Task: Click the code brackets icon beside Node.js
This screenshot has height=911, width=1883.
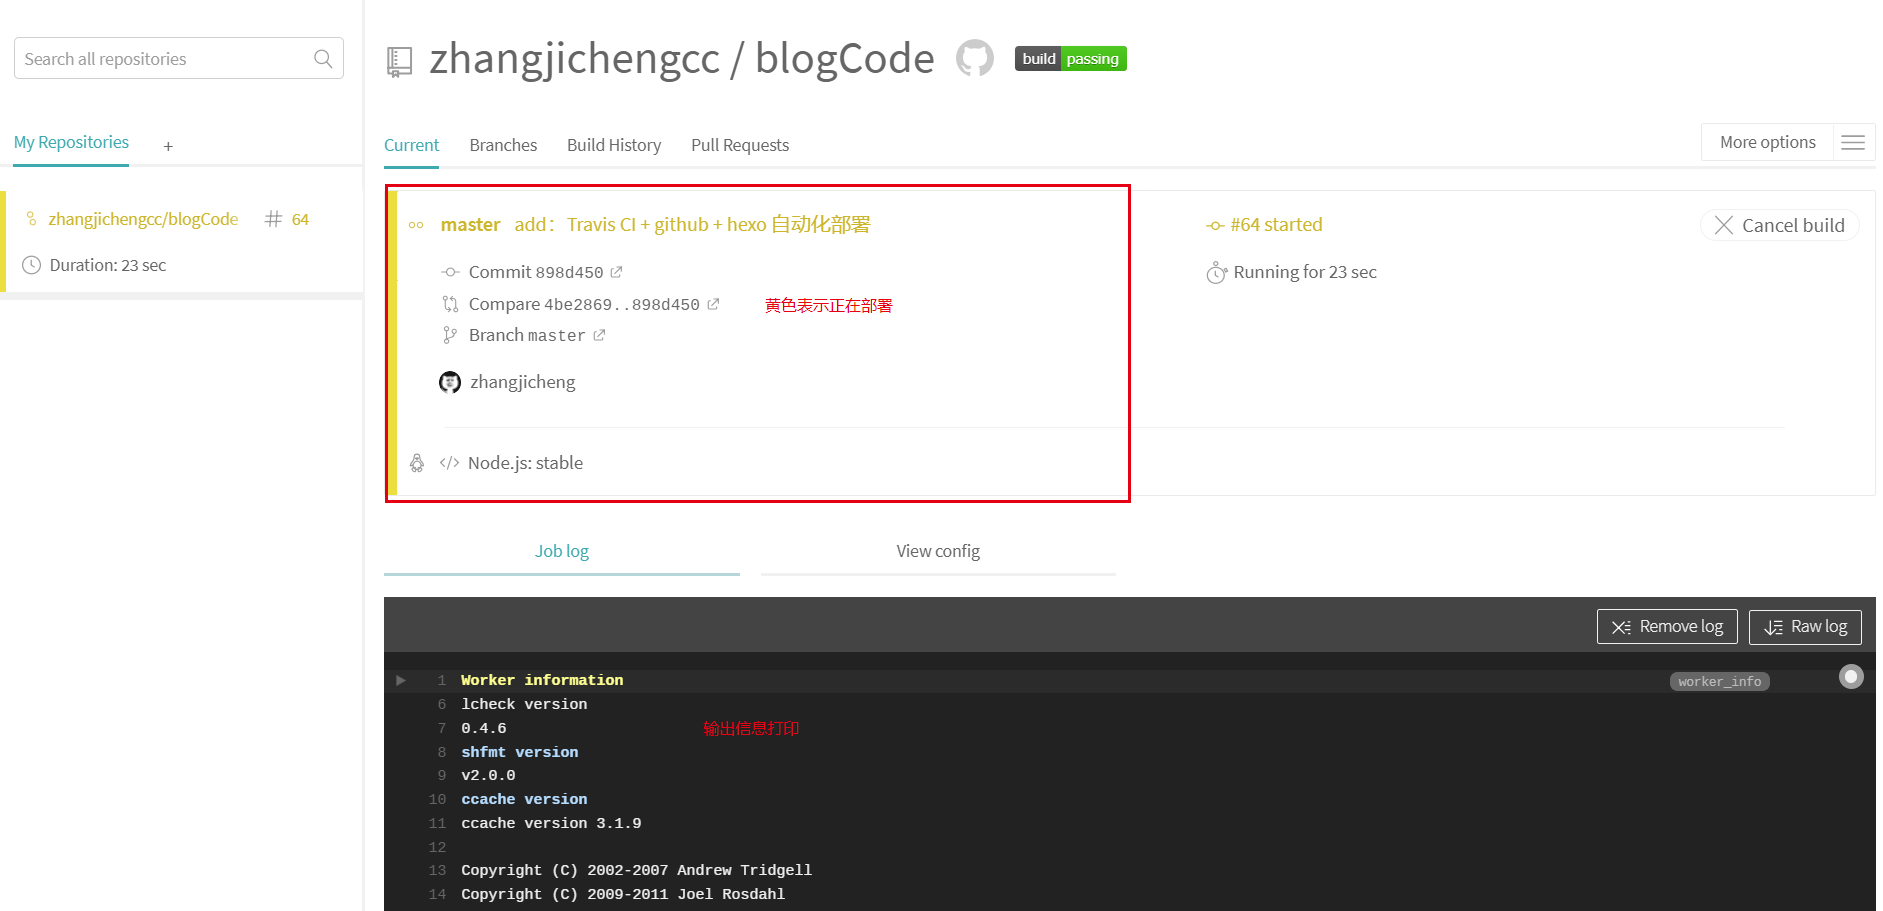Action: click(450, 463)
